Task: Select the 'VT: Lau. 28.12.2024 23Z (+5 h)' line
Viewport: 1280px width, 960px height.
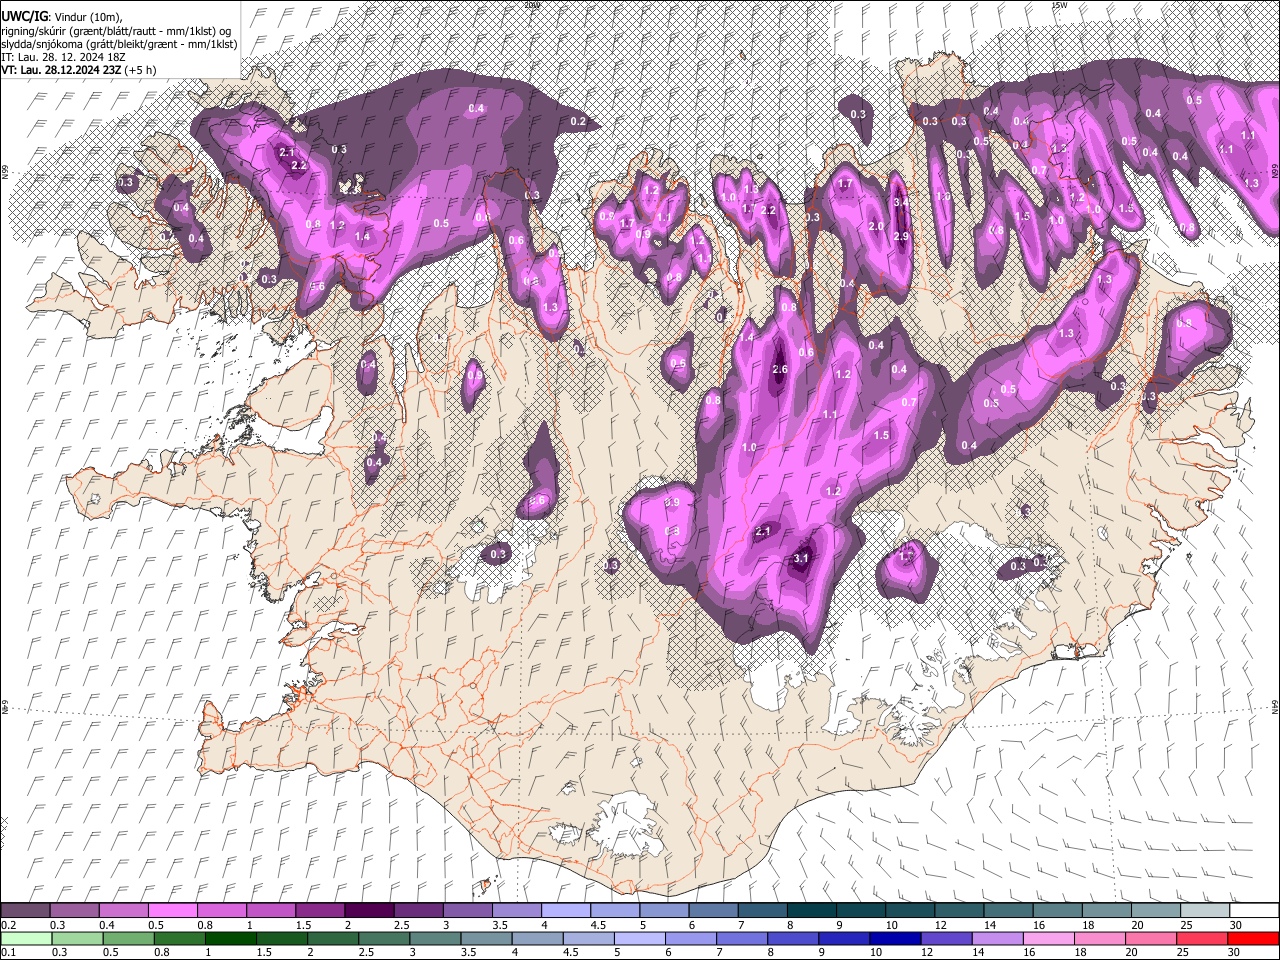Action: coord(79,70)
